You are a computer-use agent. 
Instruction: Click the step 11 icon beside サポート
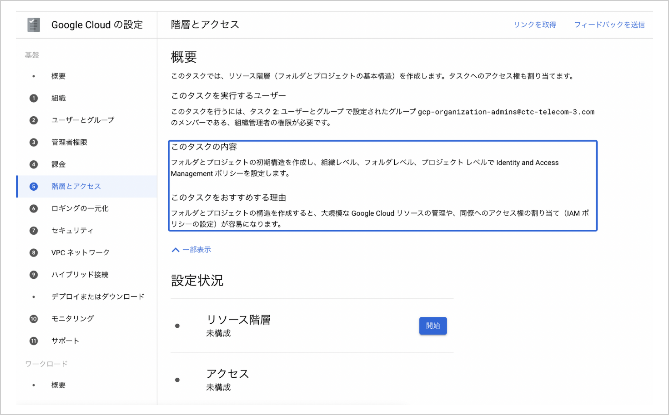[34, 341]
